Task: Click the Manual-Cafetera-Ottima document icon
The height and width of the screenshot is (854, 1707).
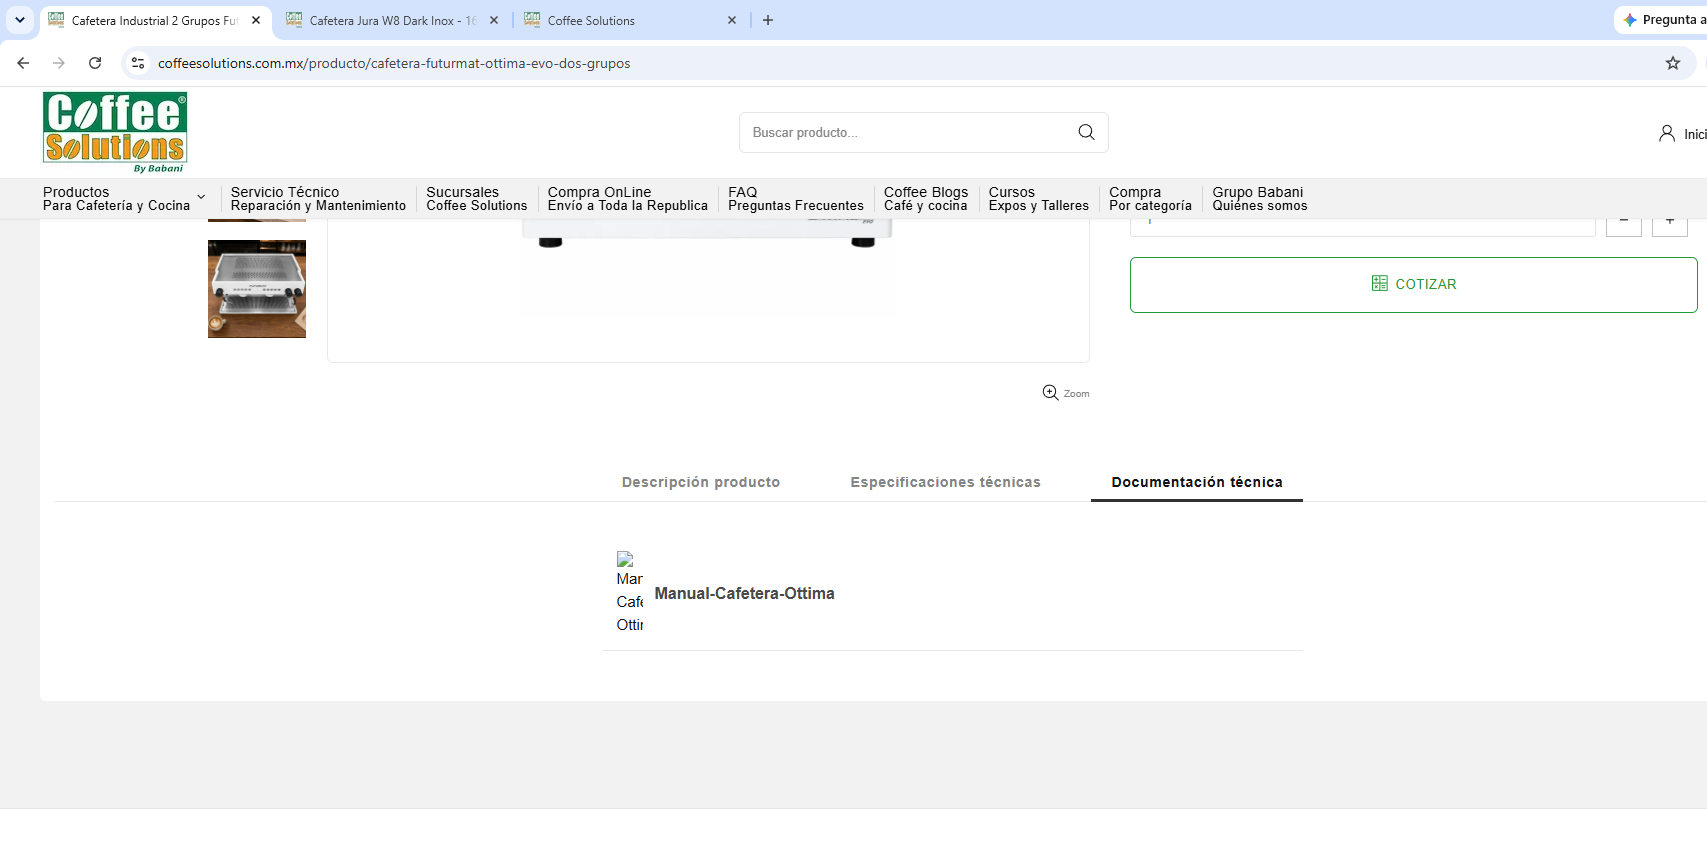Action: [630, 592]
